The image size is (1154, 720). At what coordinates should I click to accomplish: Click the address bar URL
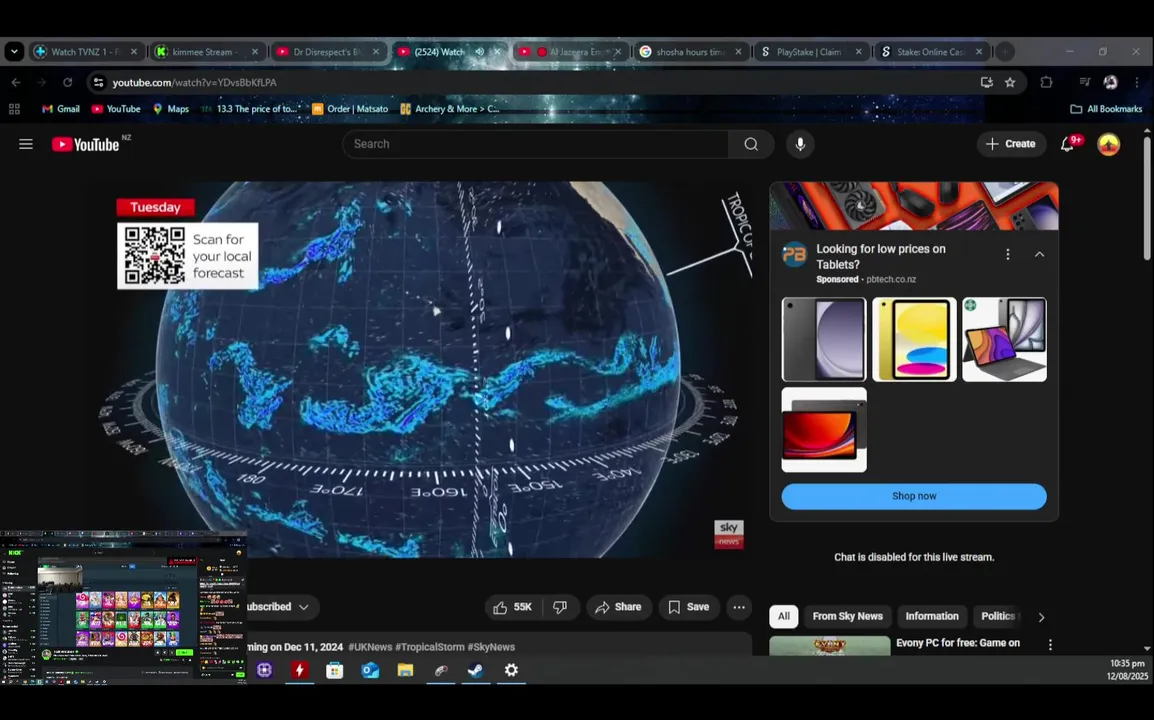click(194, 82)
